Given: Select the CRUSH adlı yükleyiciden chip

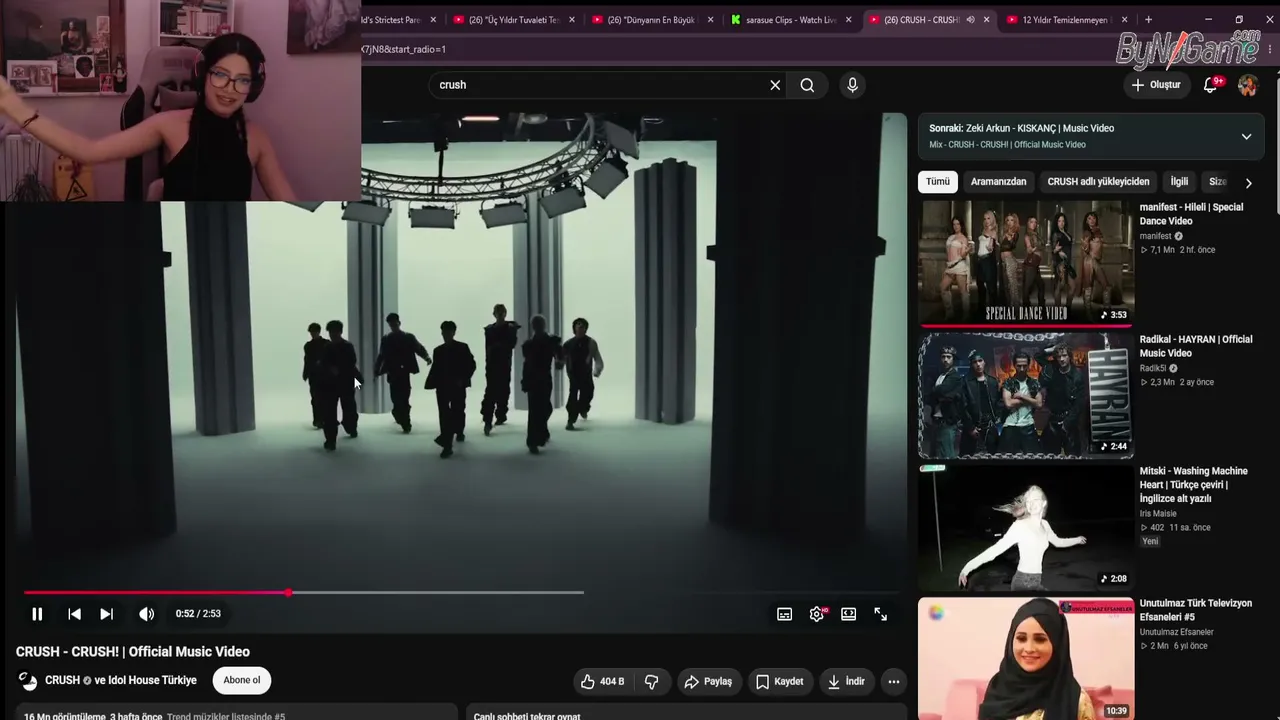Looking at the screenshot, I should click(x=1098, y=182).
